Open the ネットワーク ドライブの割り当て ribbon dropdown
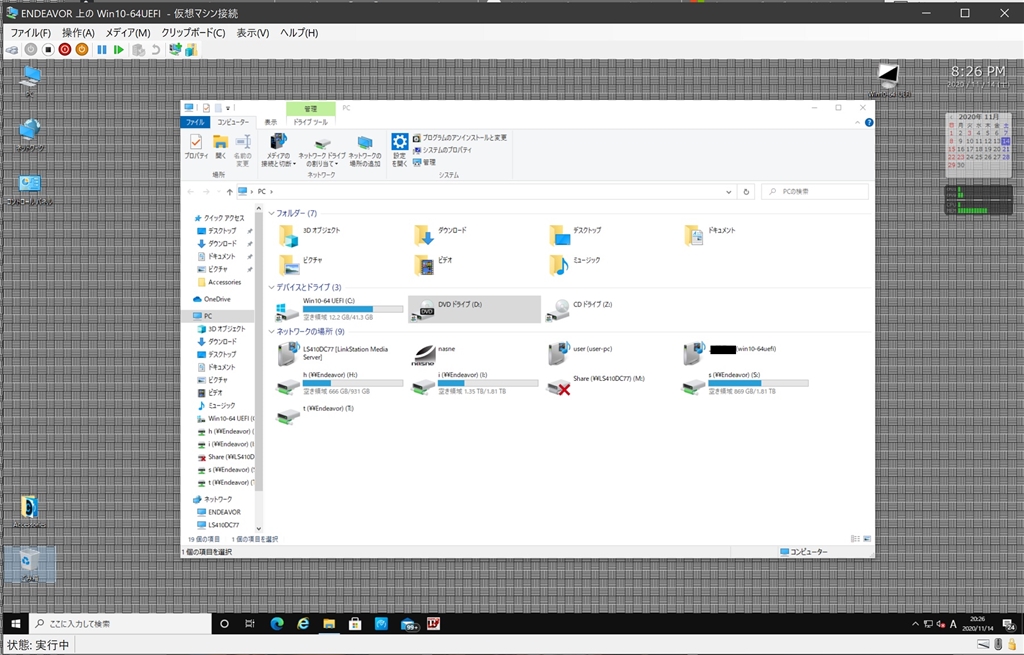 tap(322, 152)
